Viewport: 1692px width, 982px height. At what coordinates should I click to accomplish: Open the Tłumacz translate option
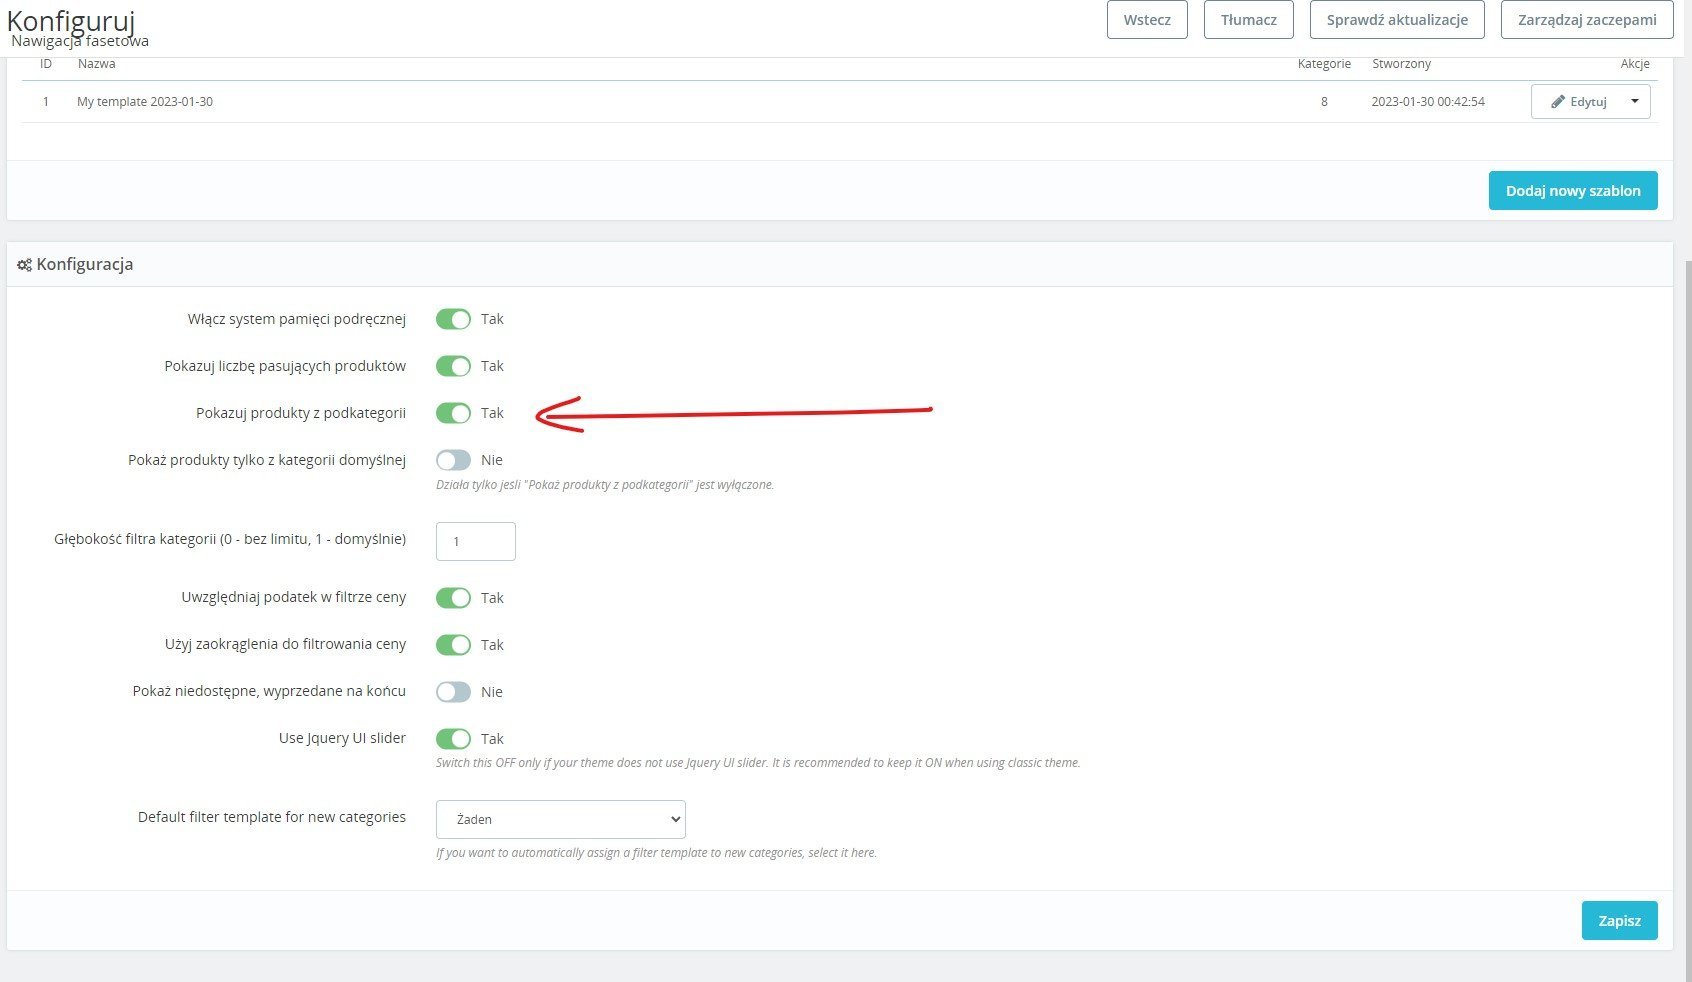(x=1248, y=20)
